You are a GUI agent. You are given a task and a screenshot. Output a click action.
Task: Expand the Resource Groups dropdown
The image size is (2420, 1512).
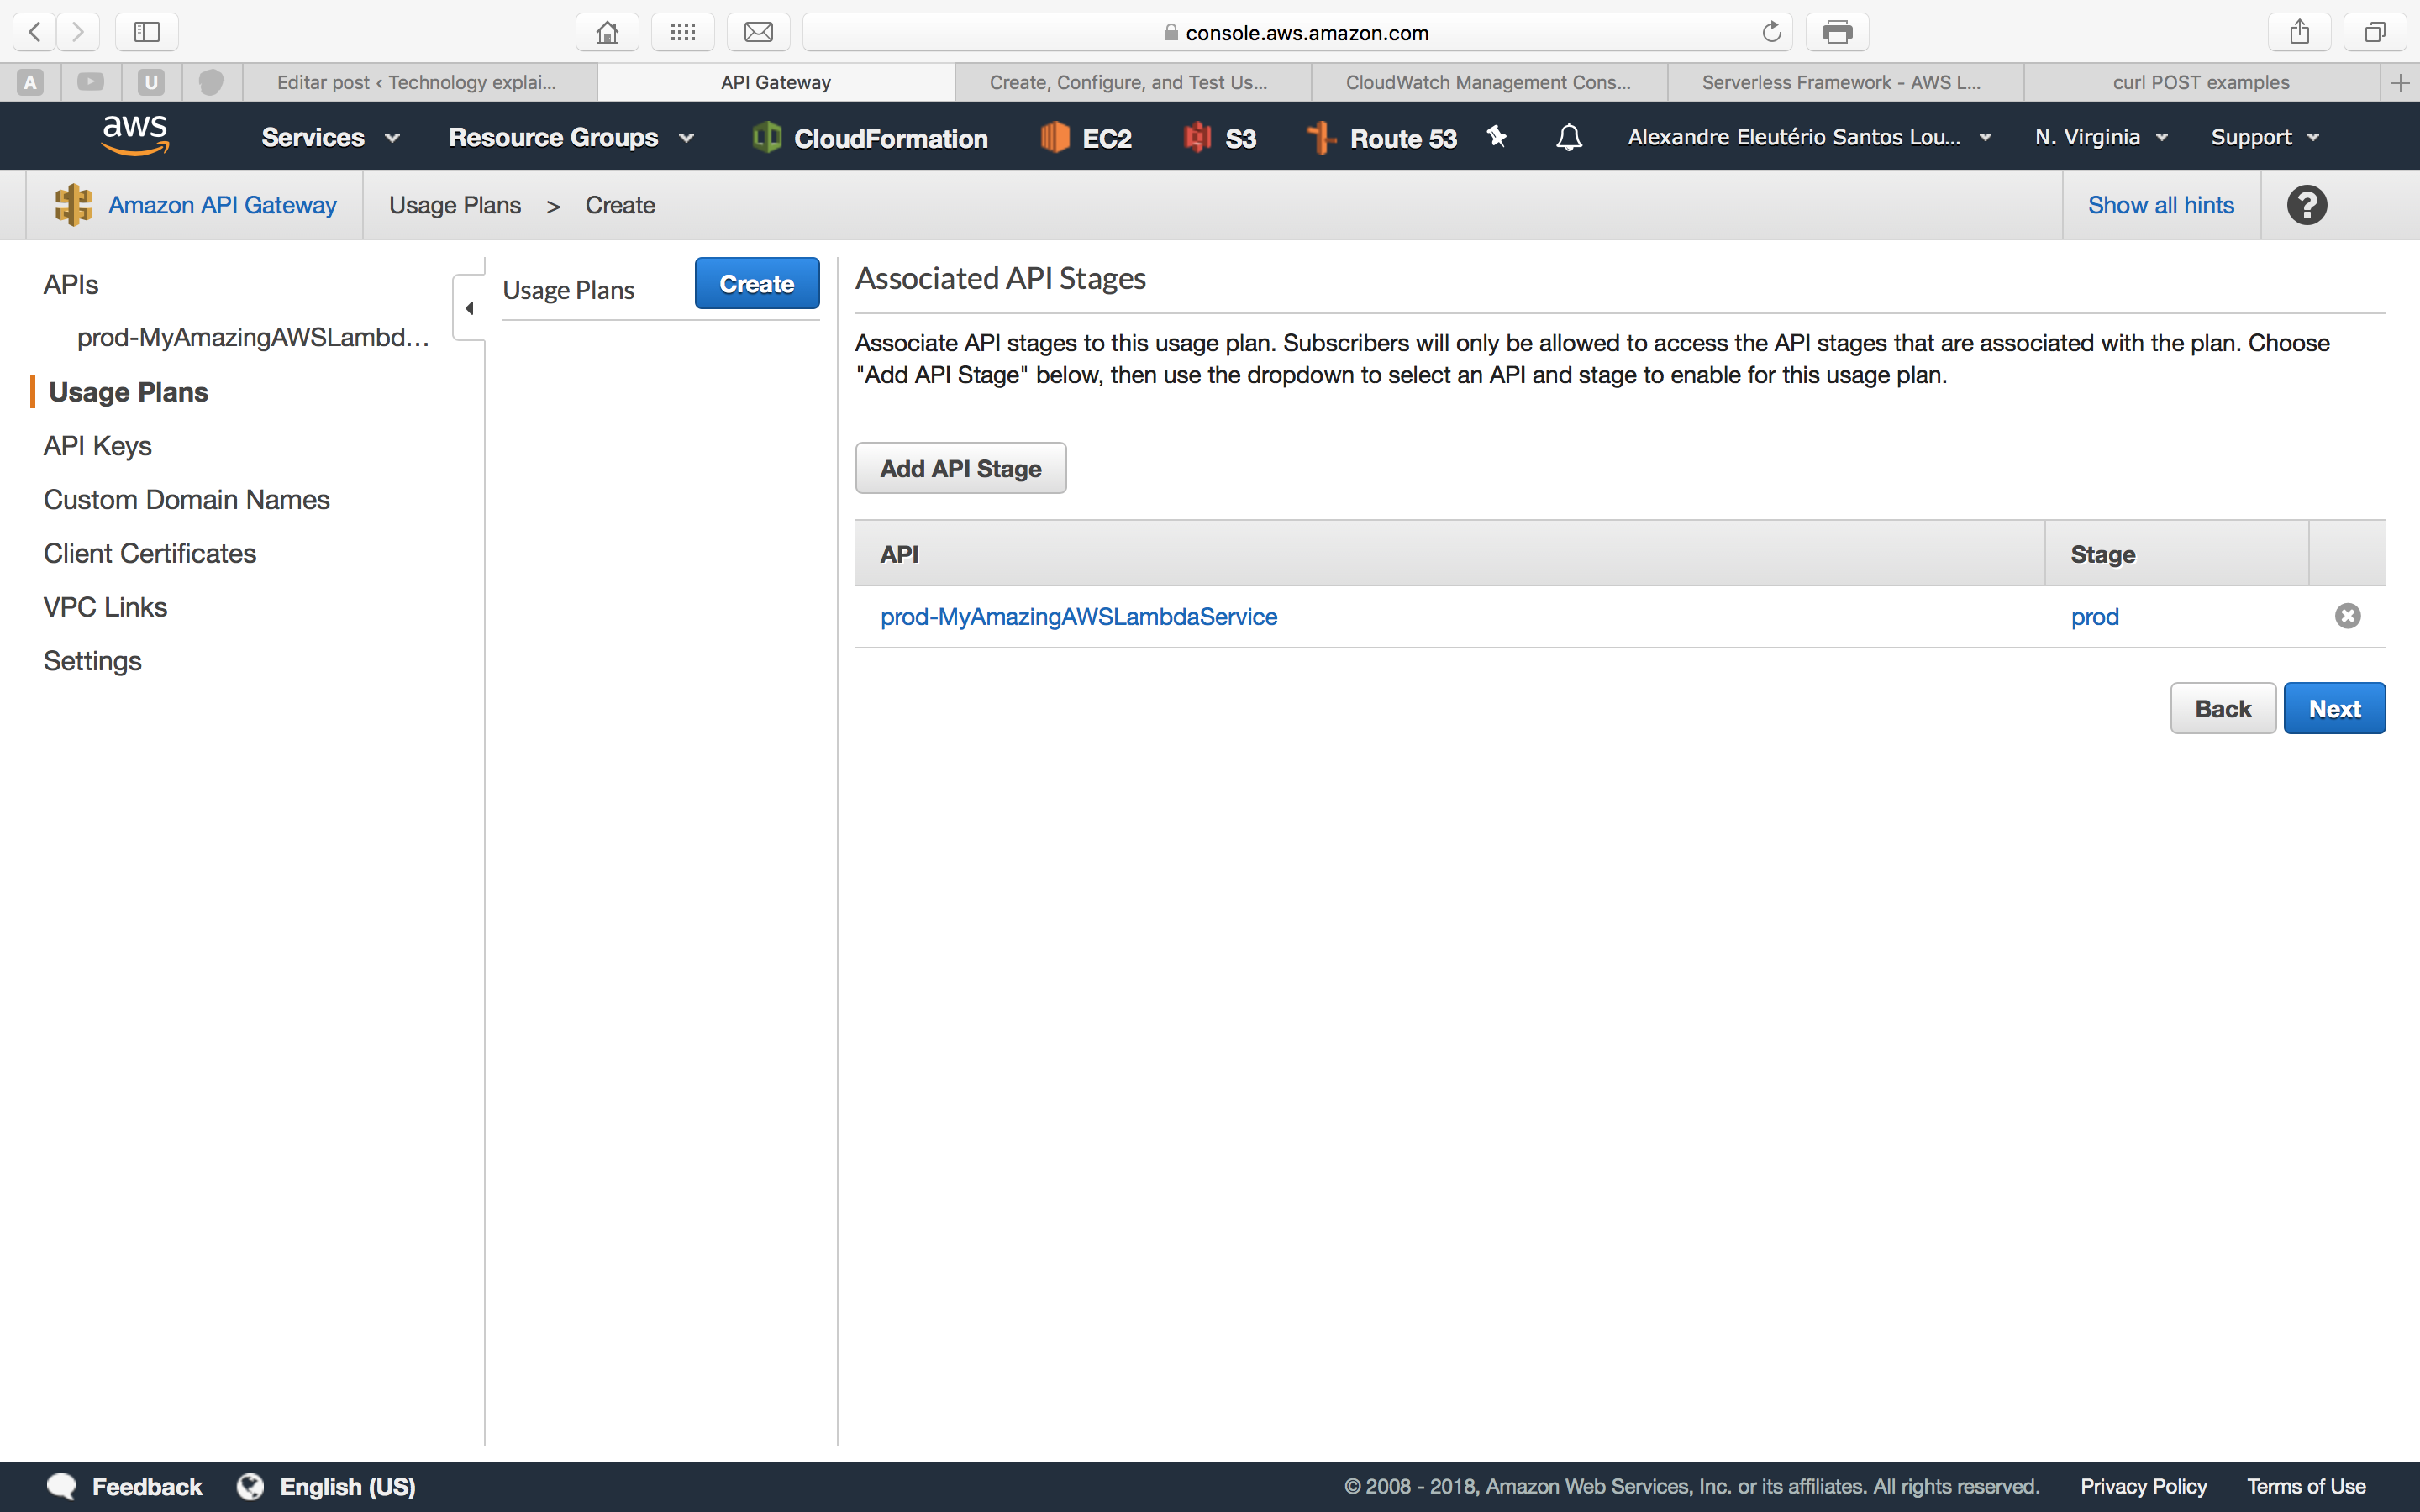tap(571, 137)
